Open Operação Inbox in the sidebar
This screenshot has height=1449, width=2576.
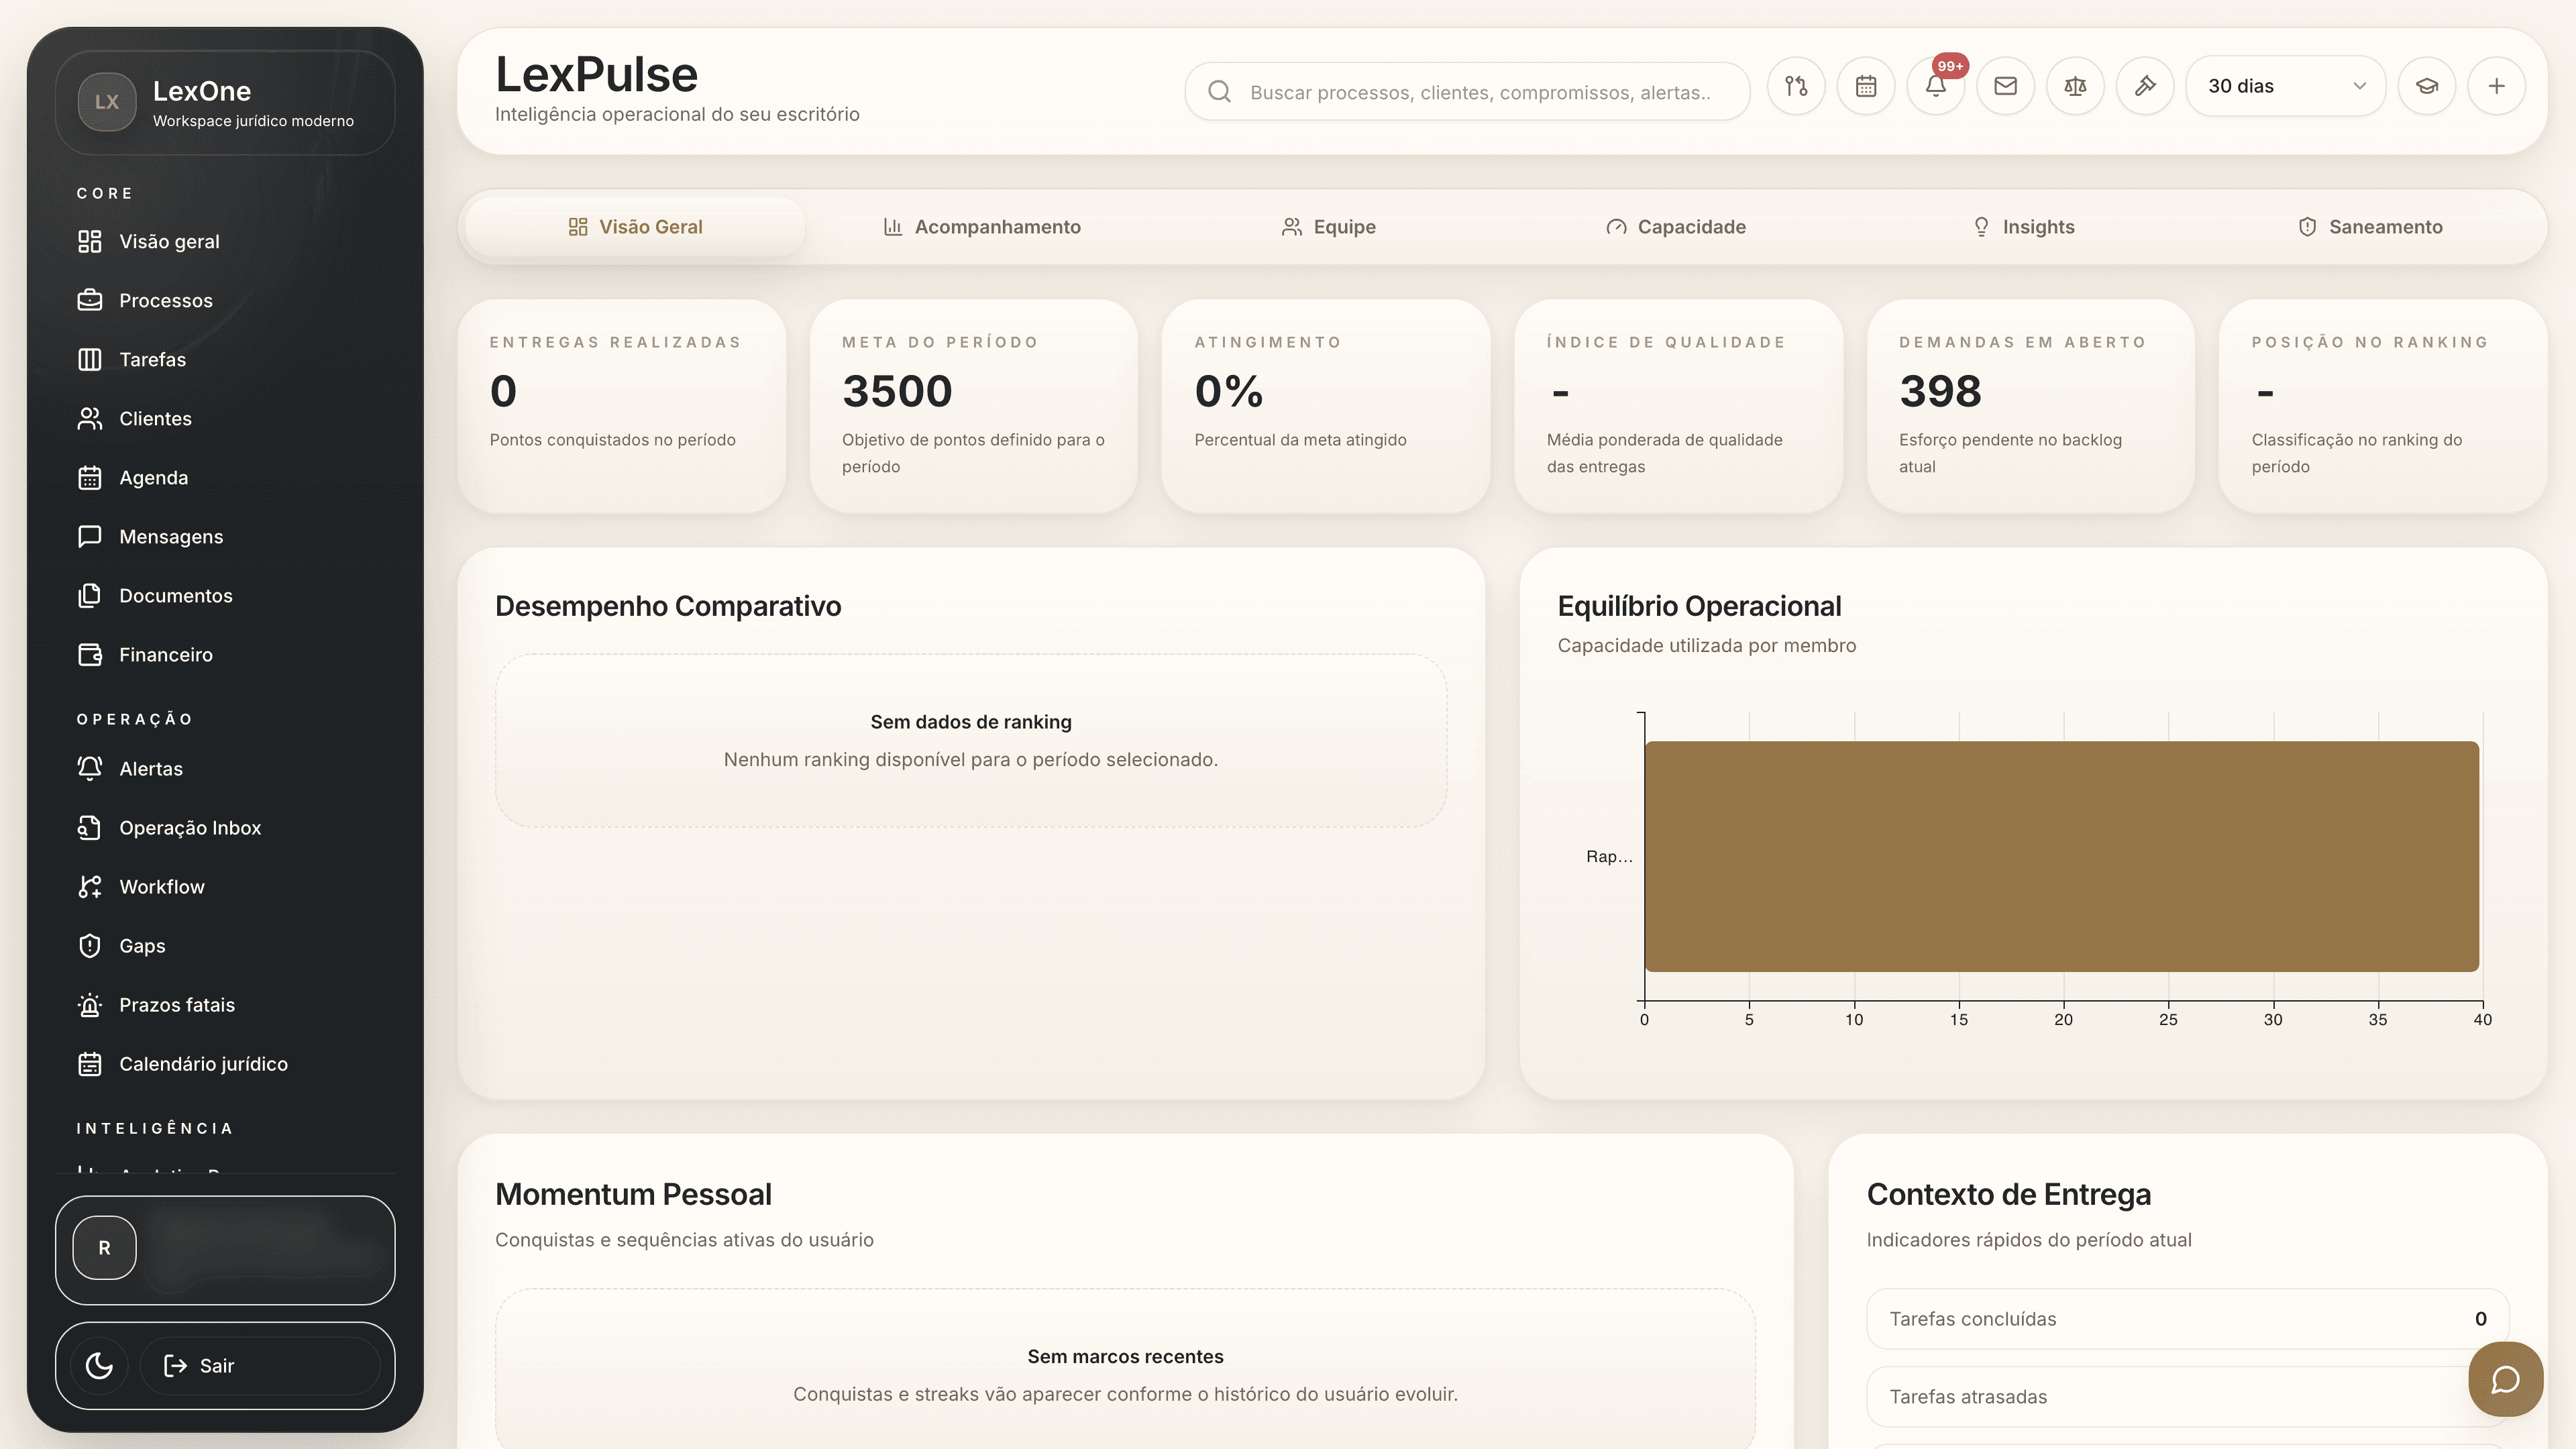click(189, 828)
